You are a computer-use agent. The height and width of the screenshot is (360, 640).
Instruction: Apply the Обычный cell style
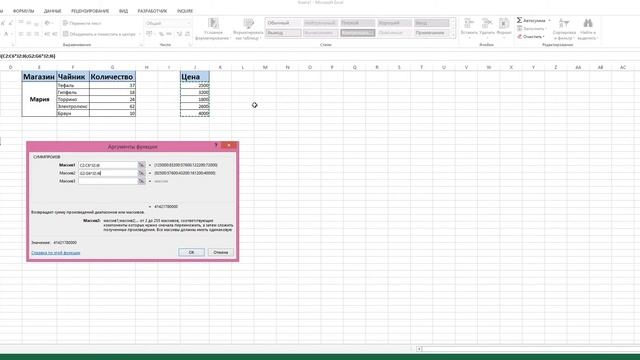click(283, 23)
